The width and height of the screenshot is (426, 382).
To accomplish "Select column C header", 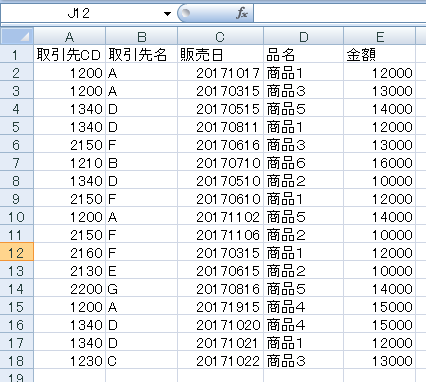I will pos(220,37).
